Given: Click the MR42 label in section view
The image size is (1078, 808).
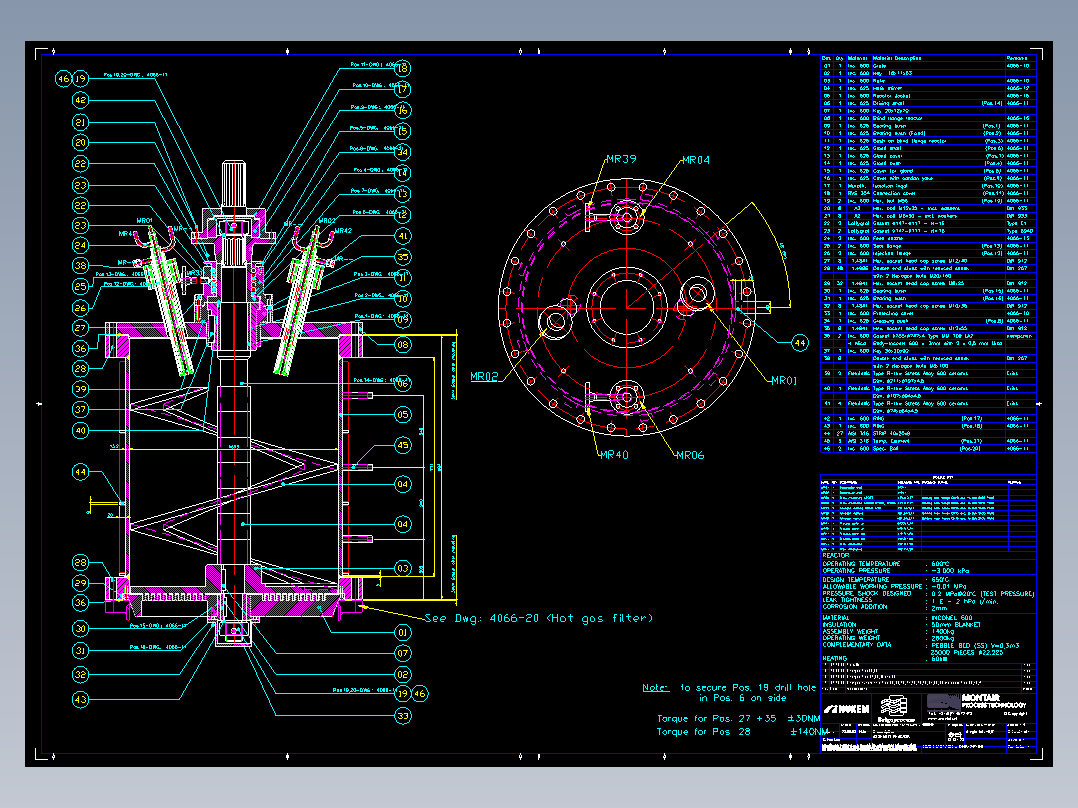Looking at the screenshot, I should [x=343, y=231].
